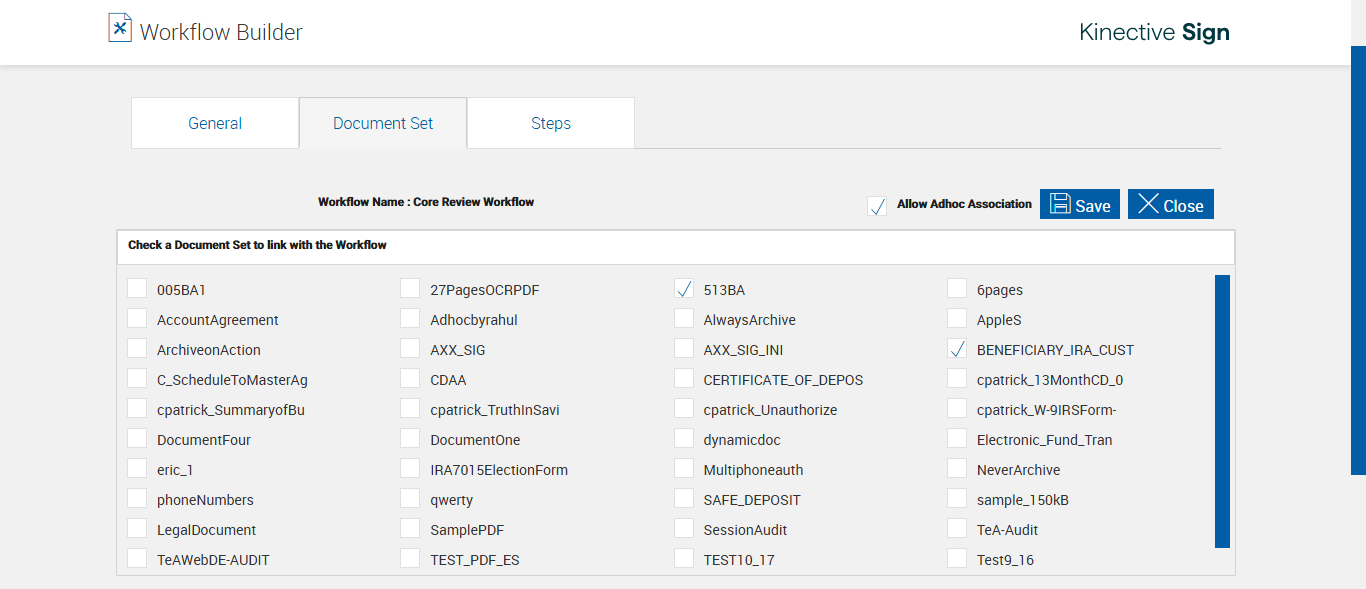Check the AccountAgreement document set
The image size is (1366, 589).
click(x=137, y=319)
